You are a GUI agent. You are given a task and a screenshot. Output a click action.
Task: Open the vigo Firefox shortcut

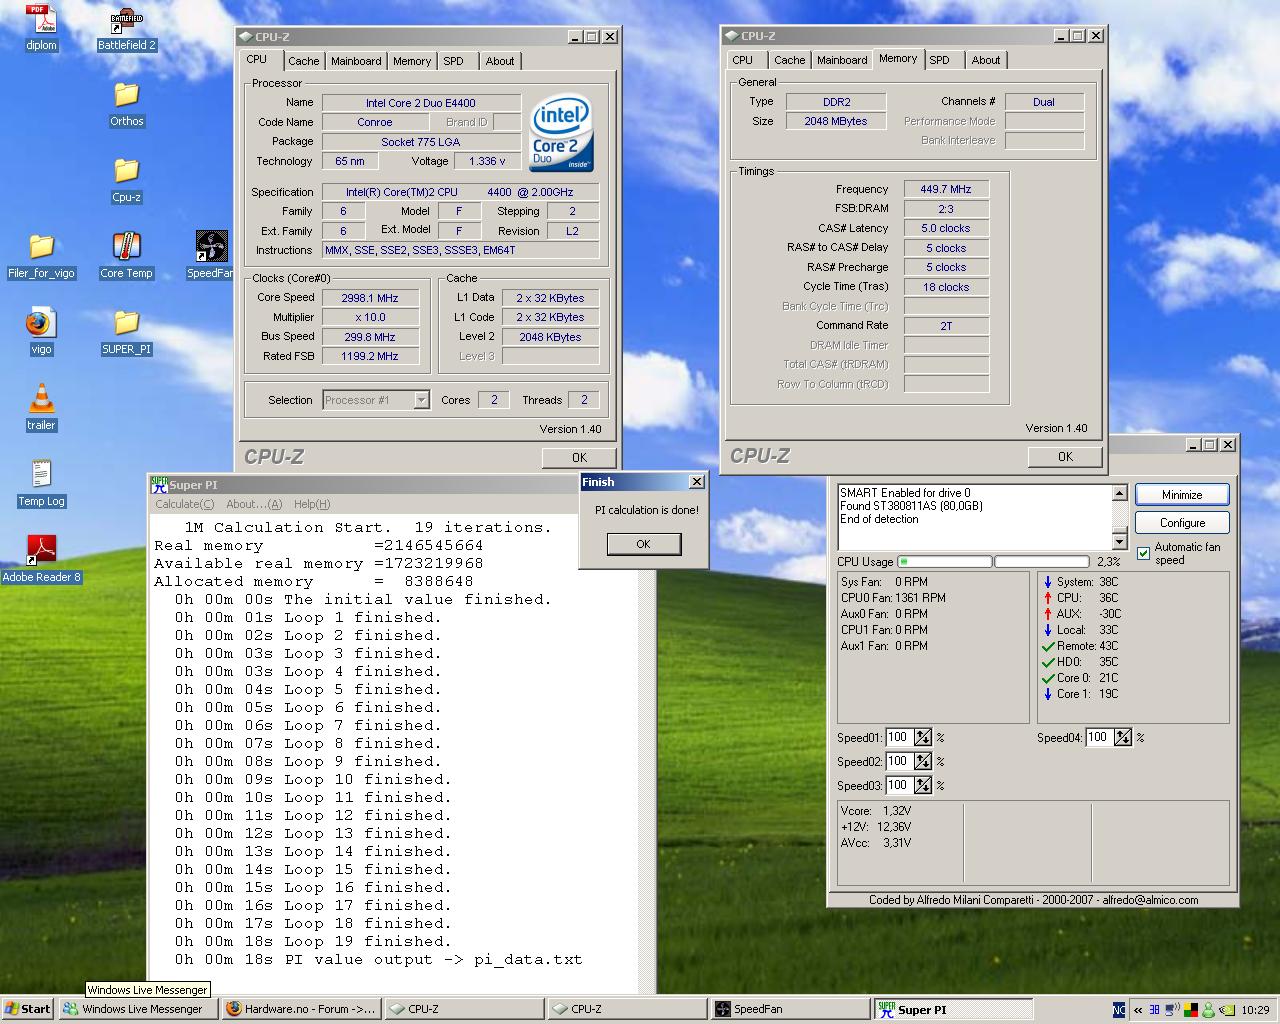pyautogui.click(x=41, y=331)
